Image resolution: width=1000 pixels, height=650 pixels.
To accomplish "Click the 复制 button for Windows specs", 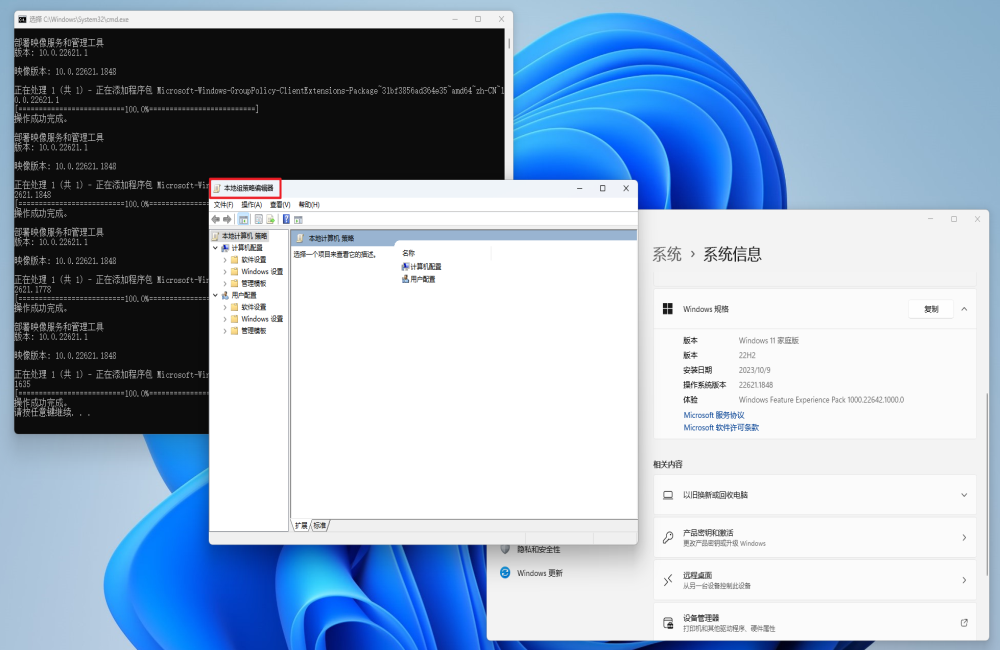I will tap(931, 309).
